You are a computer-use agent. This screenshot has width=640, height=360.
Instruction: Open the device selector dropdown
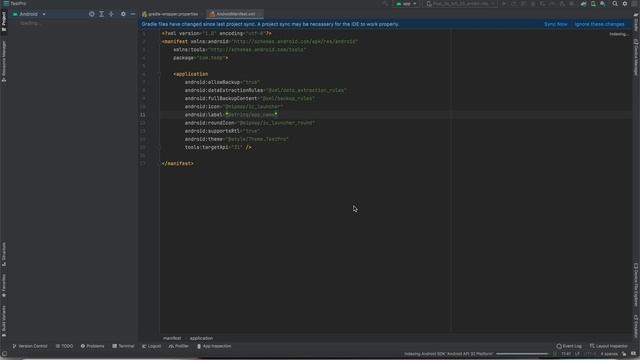click(x=460, y=4)
